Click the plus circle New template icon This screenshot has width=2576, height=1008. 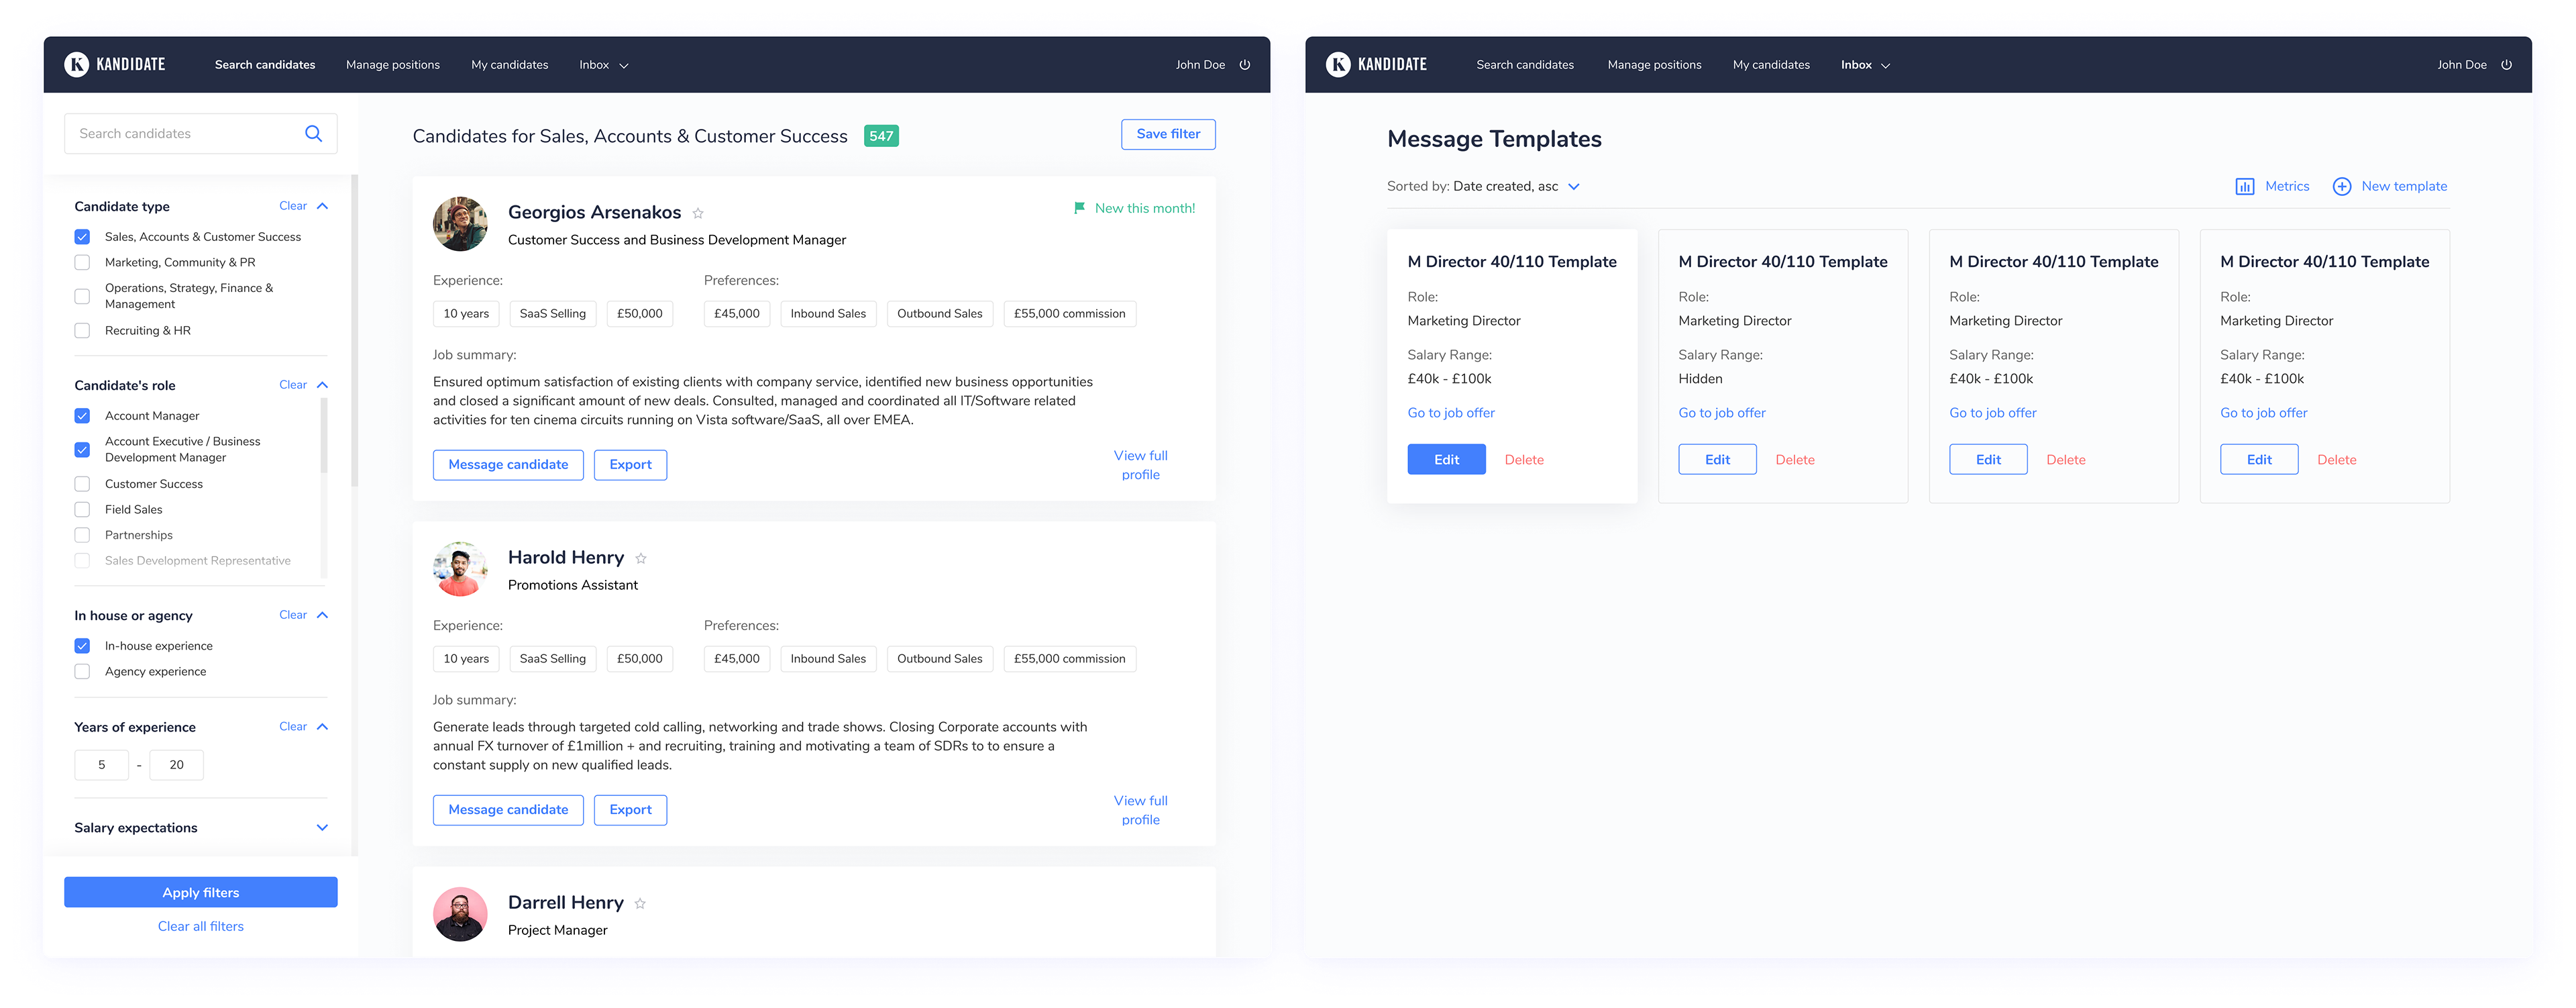[2341, 187]
